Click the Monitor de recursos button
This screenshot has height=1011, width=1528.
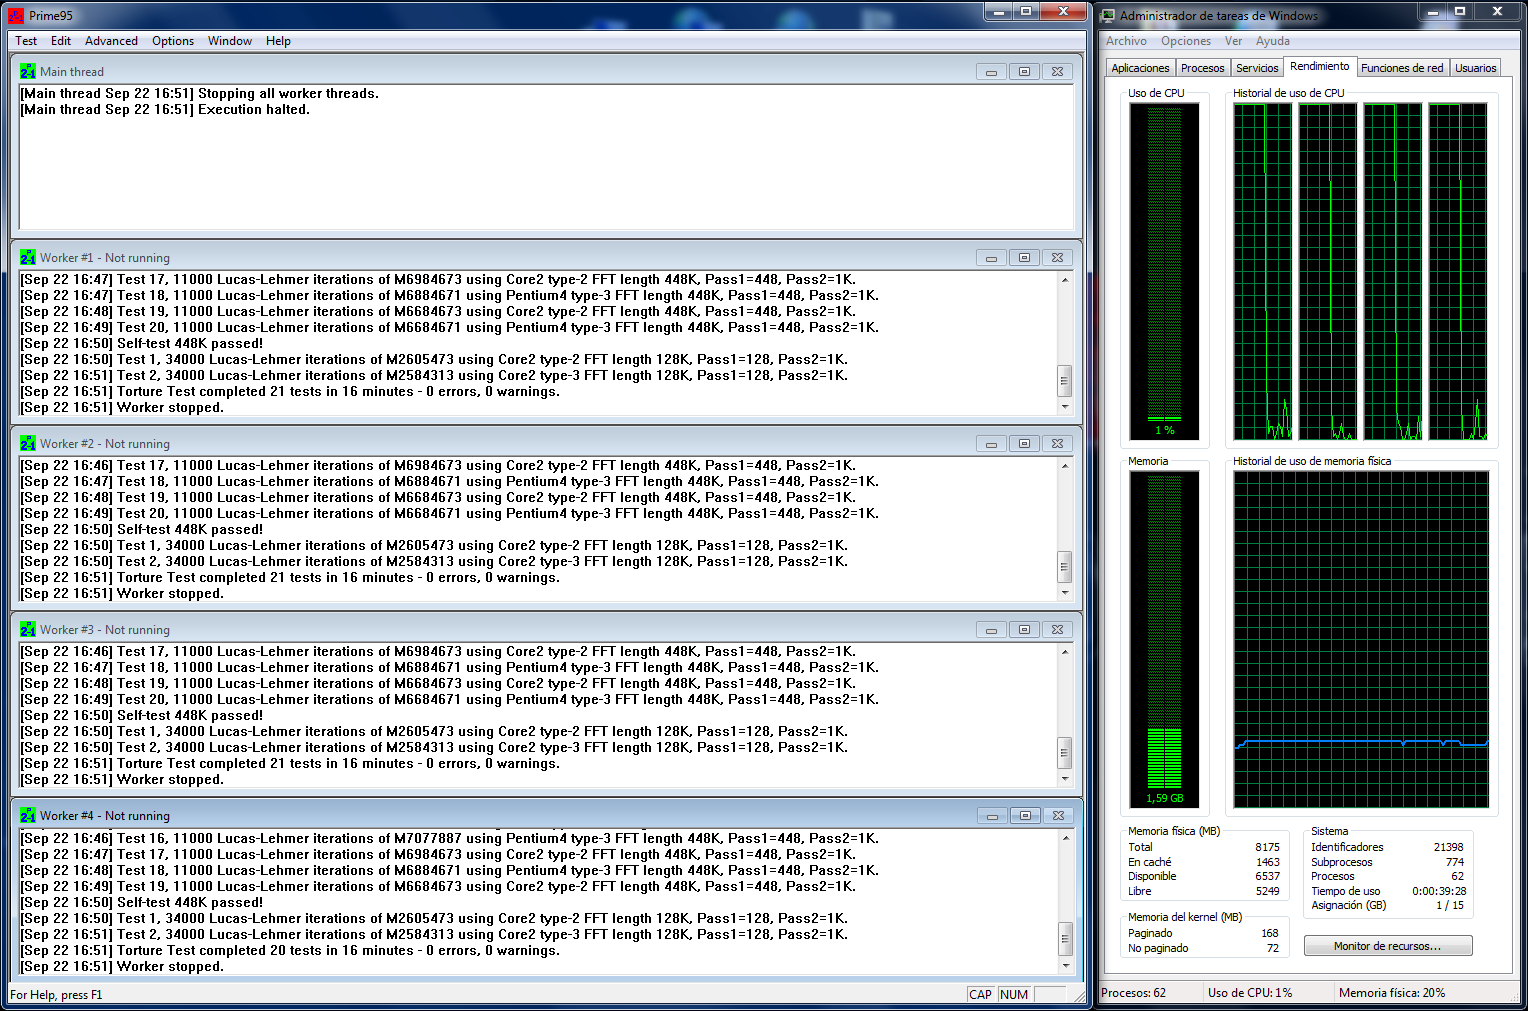(1387, 946)
